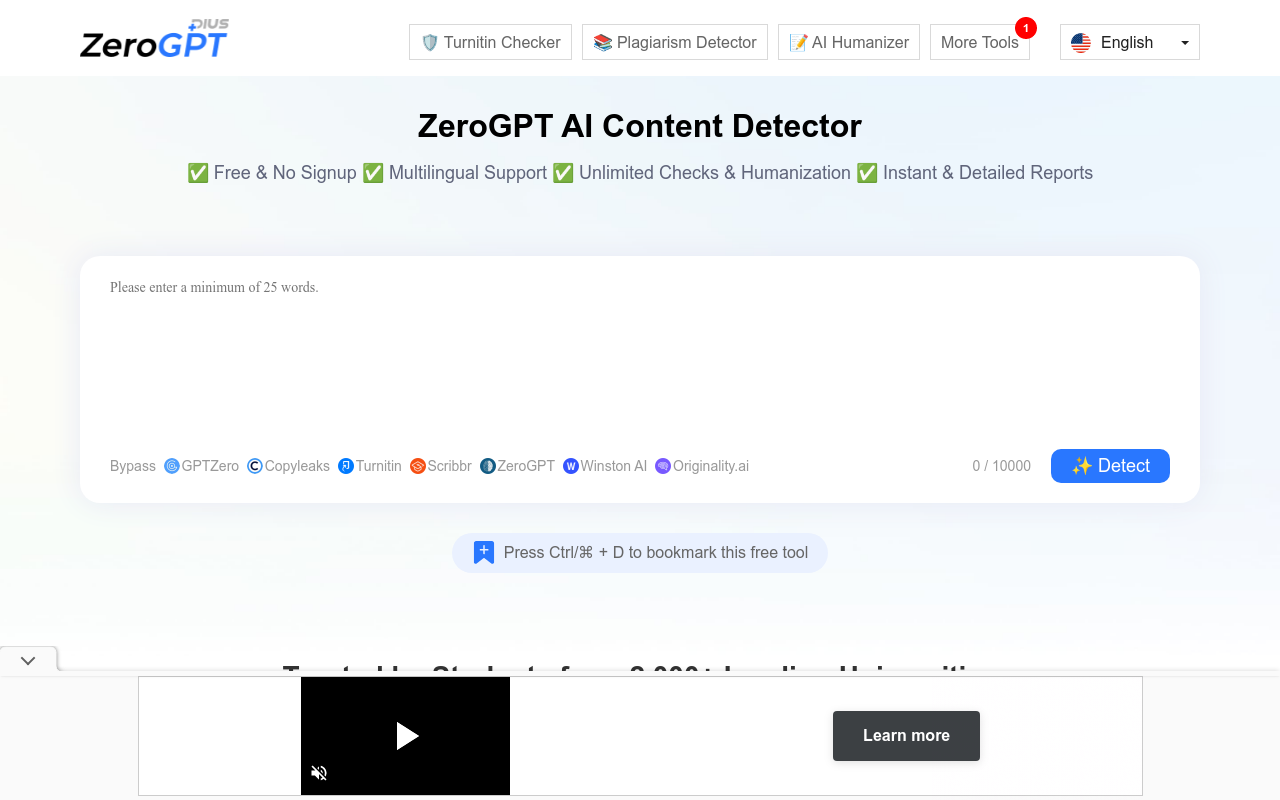Click the US flag icon

(x=1081, y=42)
